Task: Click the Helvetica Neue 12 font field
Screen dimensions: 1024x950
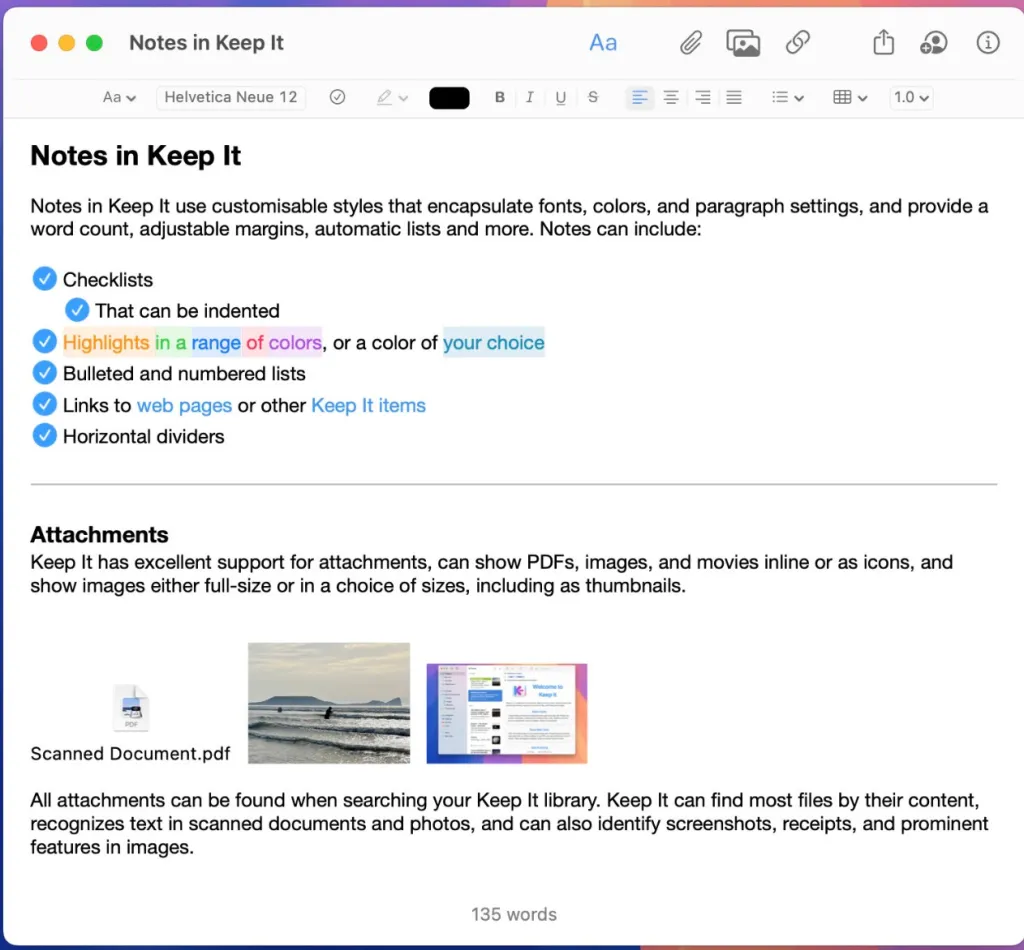Action: tap(231, 97)
